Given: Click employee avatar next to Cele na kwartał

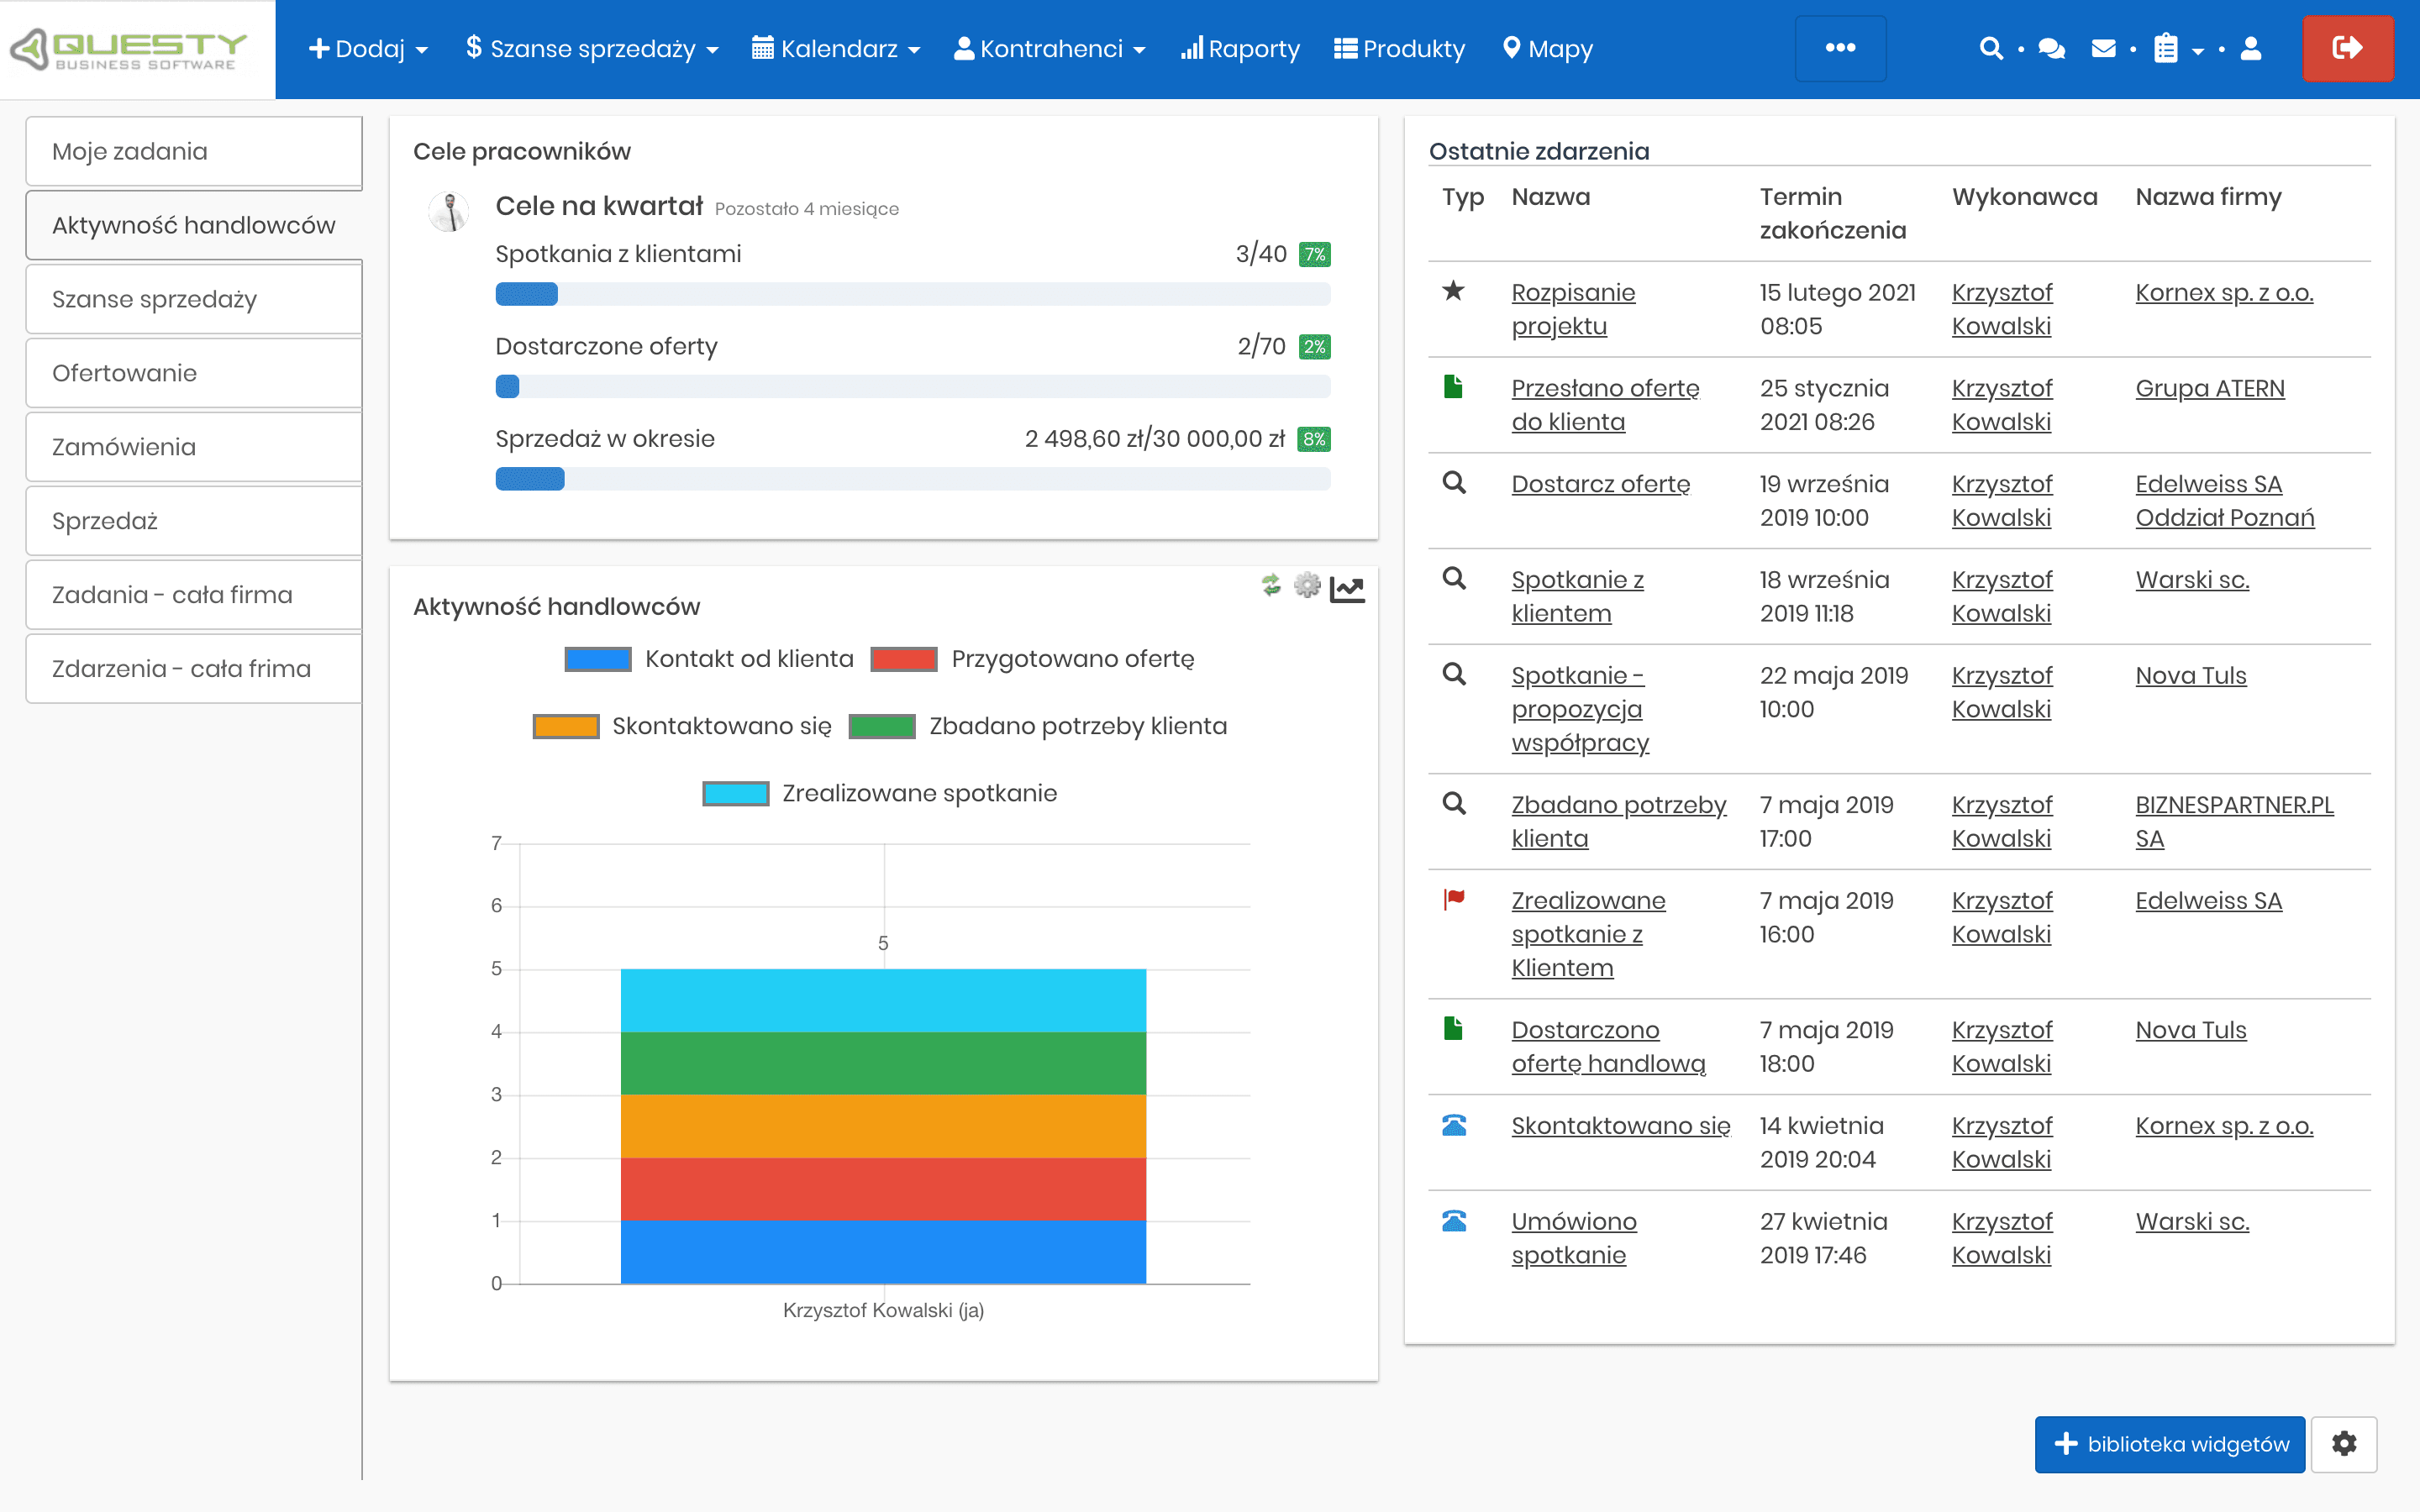Looking at the screenshot, I should tap(449, 211).
